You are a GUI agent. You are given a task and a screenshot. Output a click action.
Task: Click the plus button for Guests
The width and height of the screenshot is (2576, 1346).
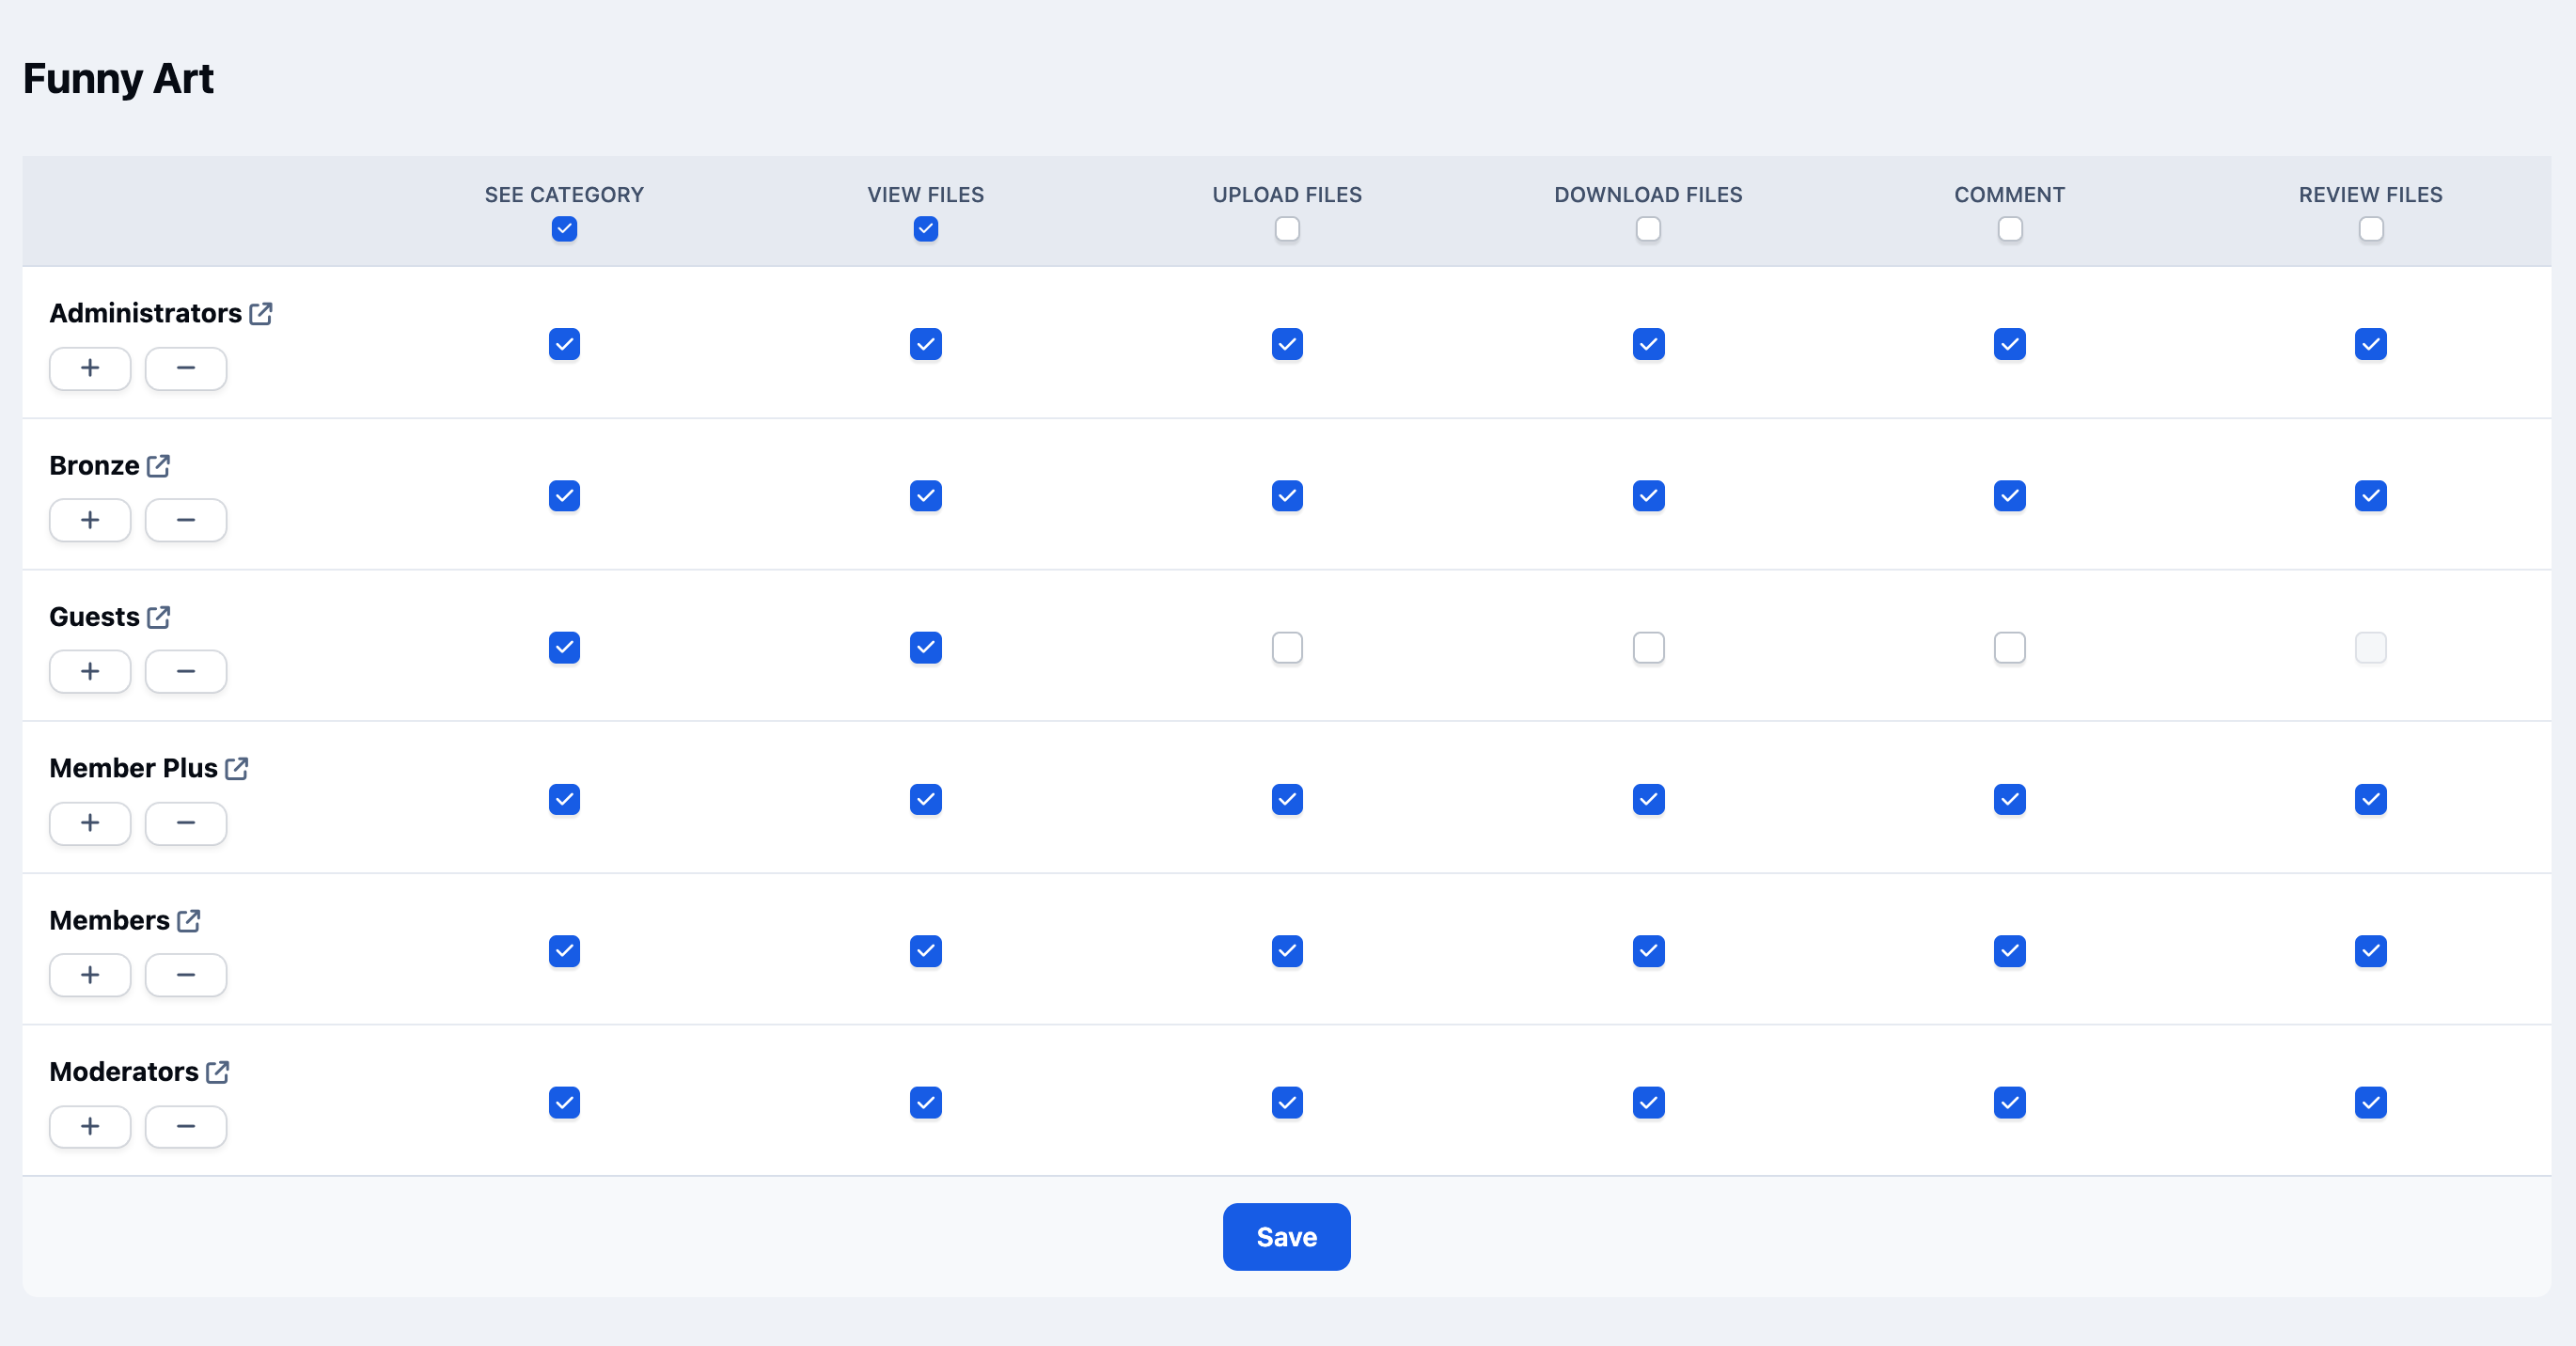[x=90, y=671]
